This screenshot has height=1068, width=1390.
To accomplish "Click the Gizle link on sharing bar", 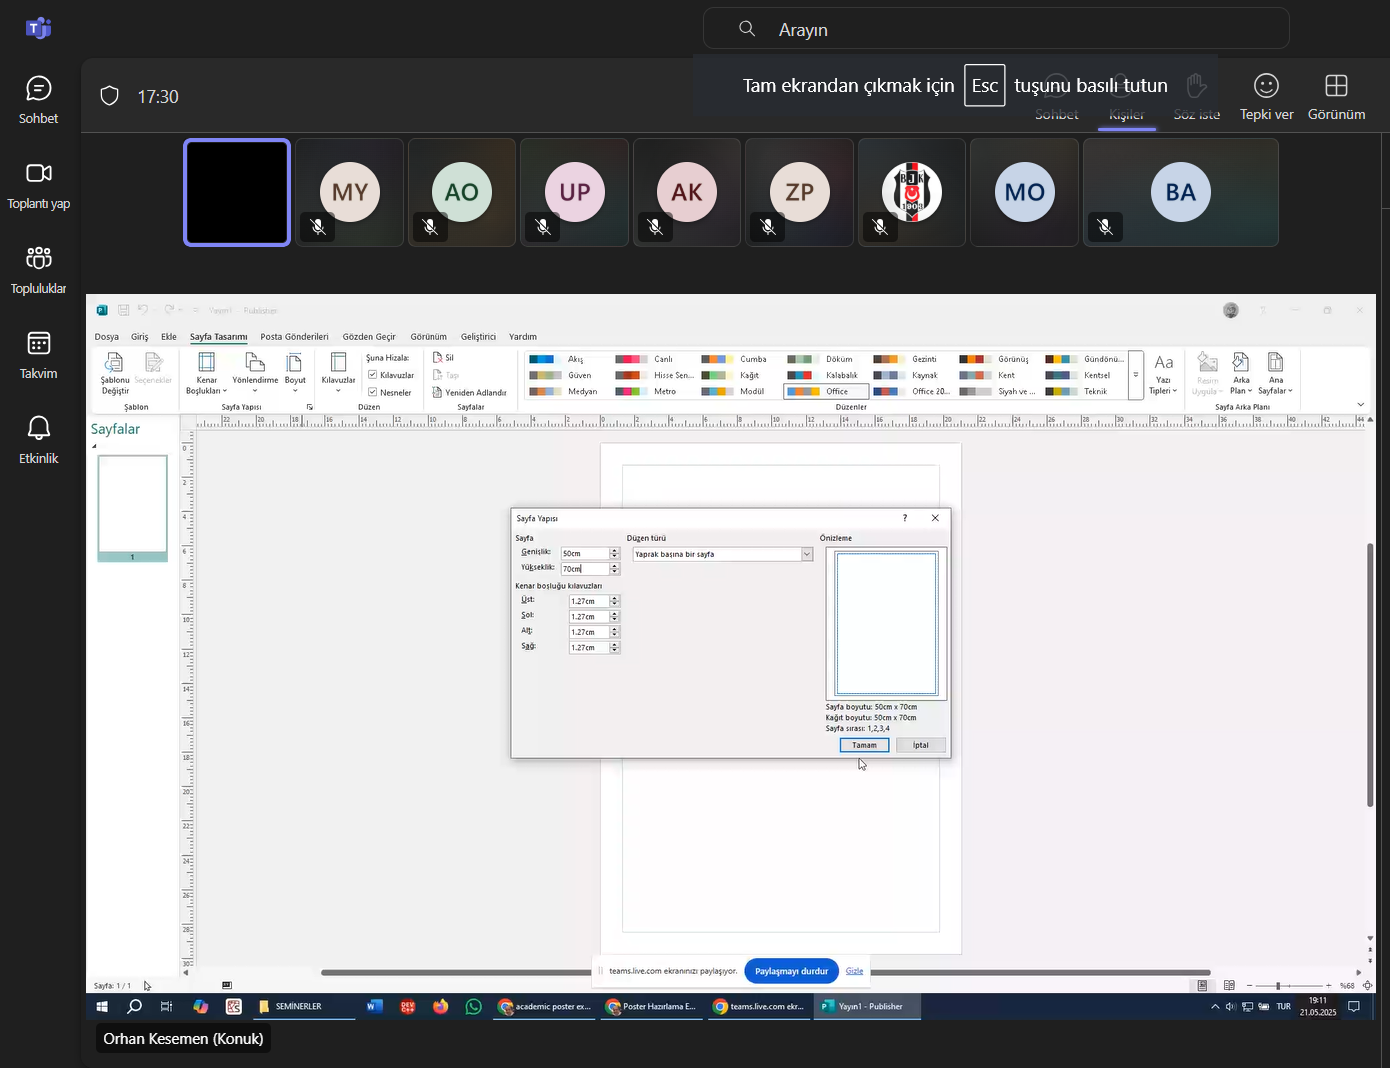I will pyautogui.click(x=854, y=971).
